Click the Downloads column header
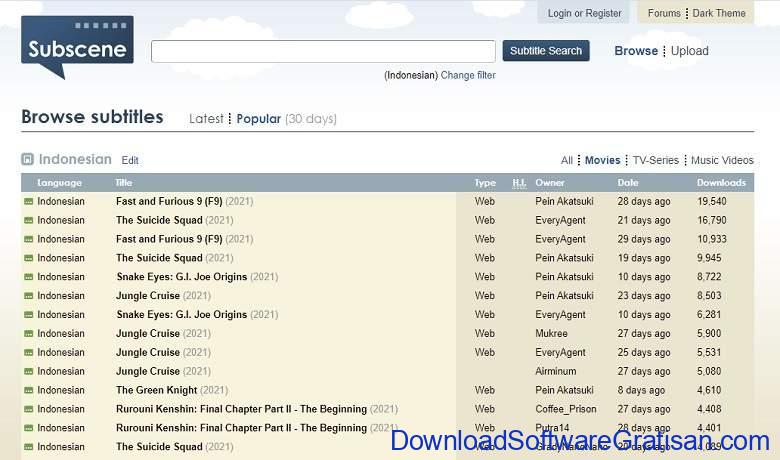 (721, 183)
